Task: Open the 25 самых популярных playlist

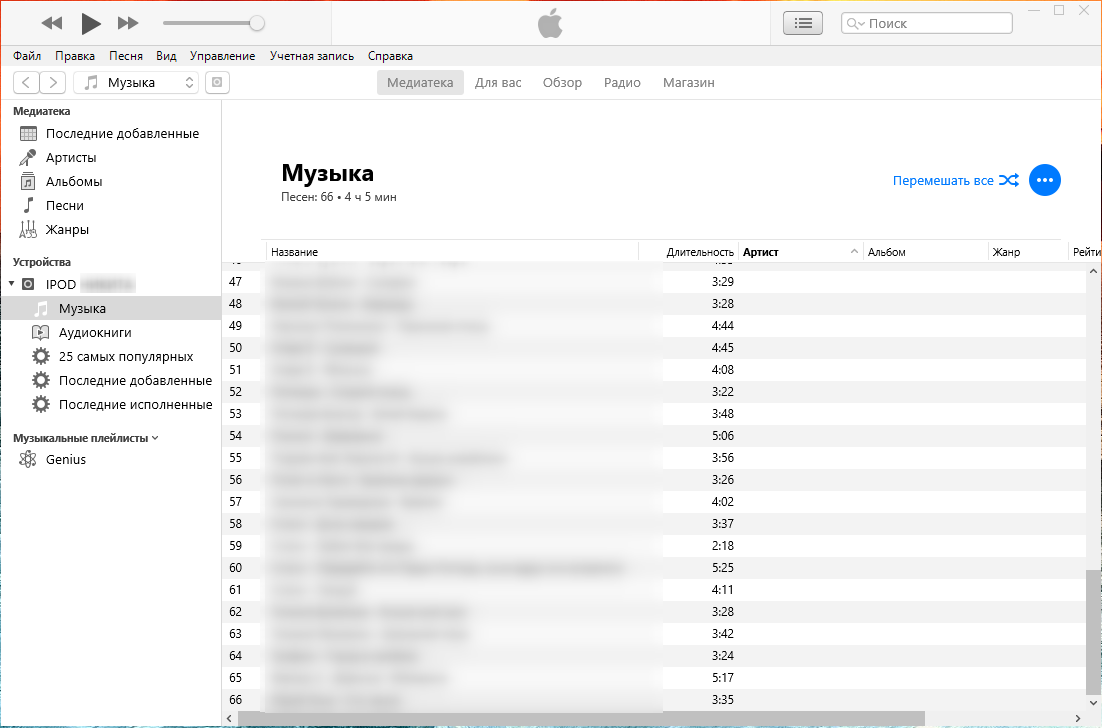Action: click(111, 356)
